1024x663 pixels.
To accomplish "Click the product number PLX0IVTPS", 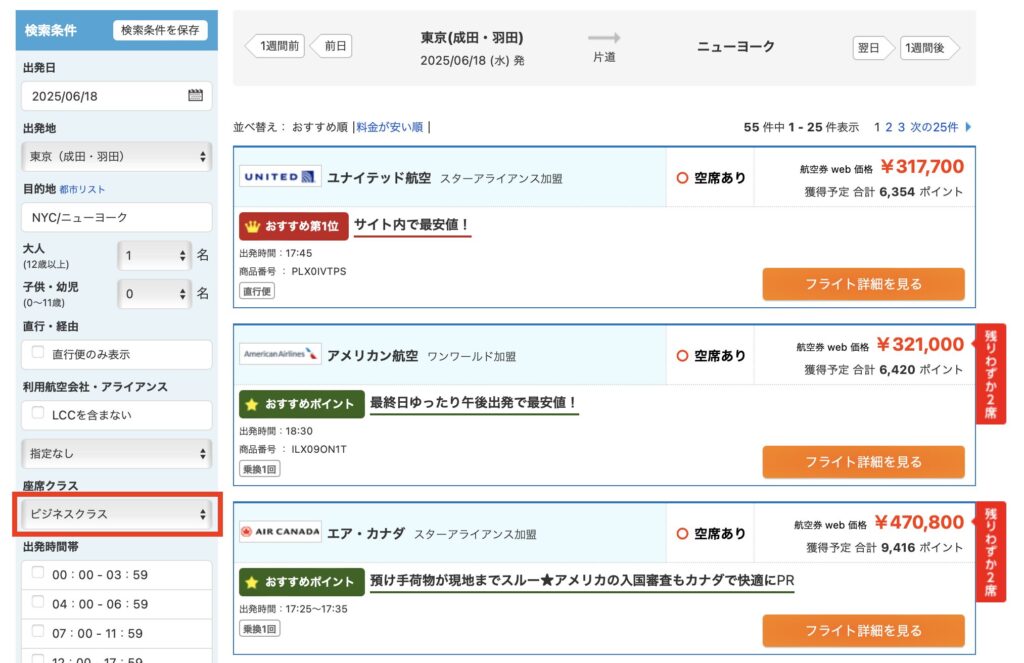I will [319, 271].
